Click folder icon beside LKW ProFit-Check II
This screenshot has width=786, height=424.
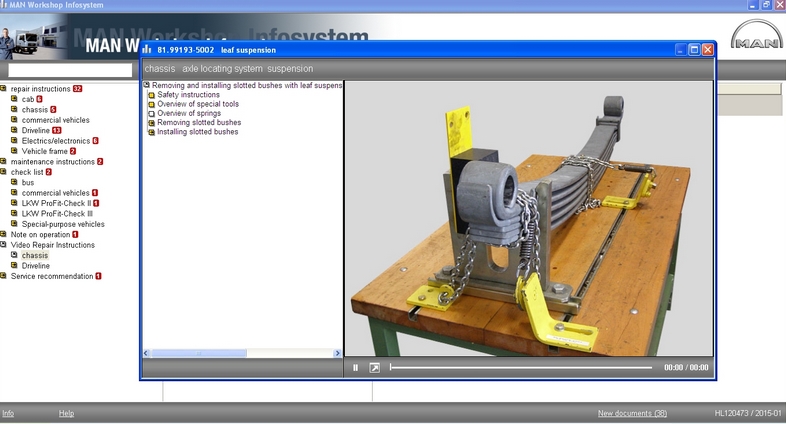coord(15,203)
